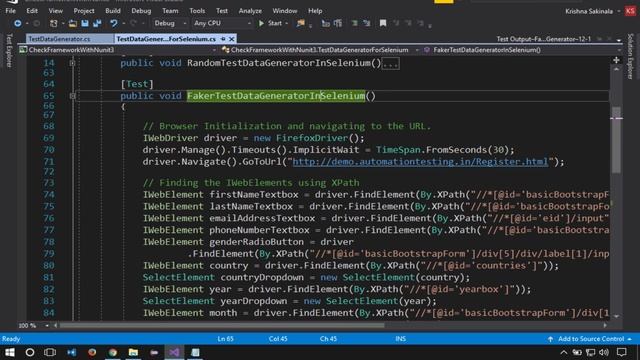The height and width of the screenshot is (360, 640).
Task: Click the KS user account badge
Action: [630, 11]
